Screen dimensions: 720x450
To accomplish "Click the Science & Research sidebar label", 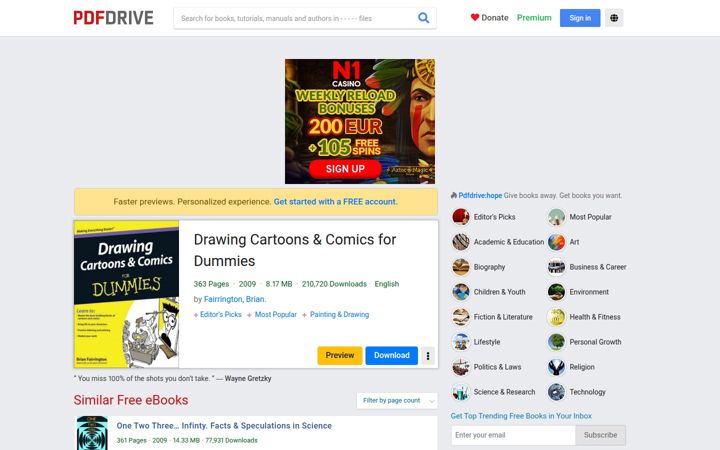I will 504,392.
